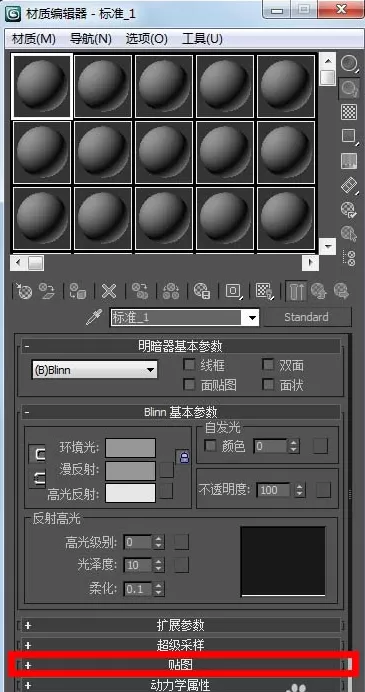Open material editor Options icon
This screenshot has height=692, width=365.
349,209
